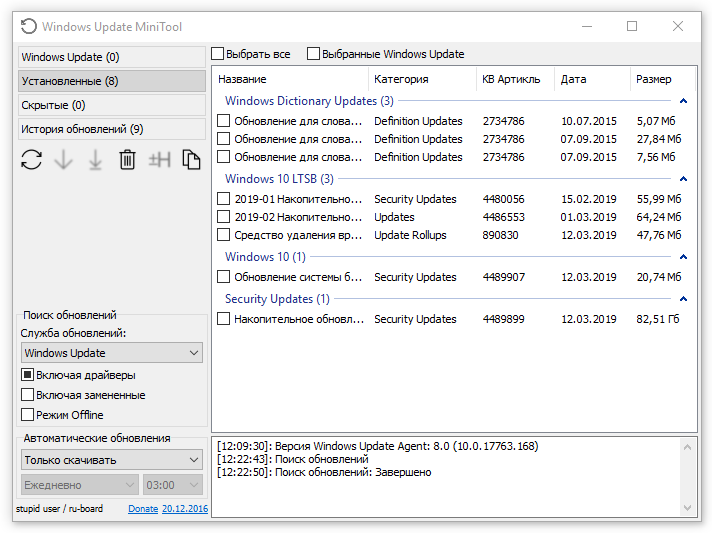
Task: Collapse Windows 10 LTSB group
Action: (x=683, y=179)
